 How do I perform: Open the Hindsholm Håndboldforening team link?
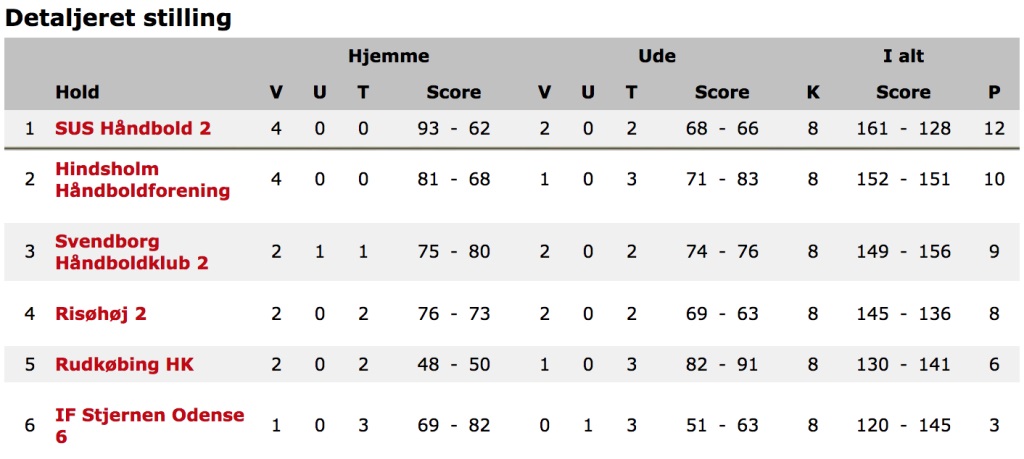tap(142, 180)
